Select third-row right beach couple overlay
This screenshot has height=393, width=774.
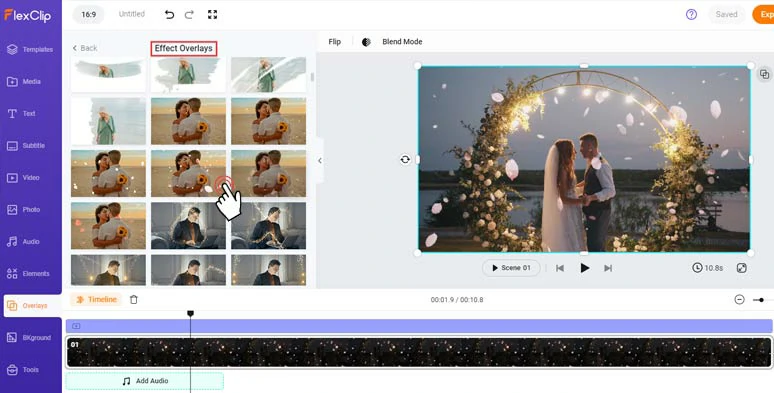pyautogui.click(x=269, y=173)
